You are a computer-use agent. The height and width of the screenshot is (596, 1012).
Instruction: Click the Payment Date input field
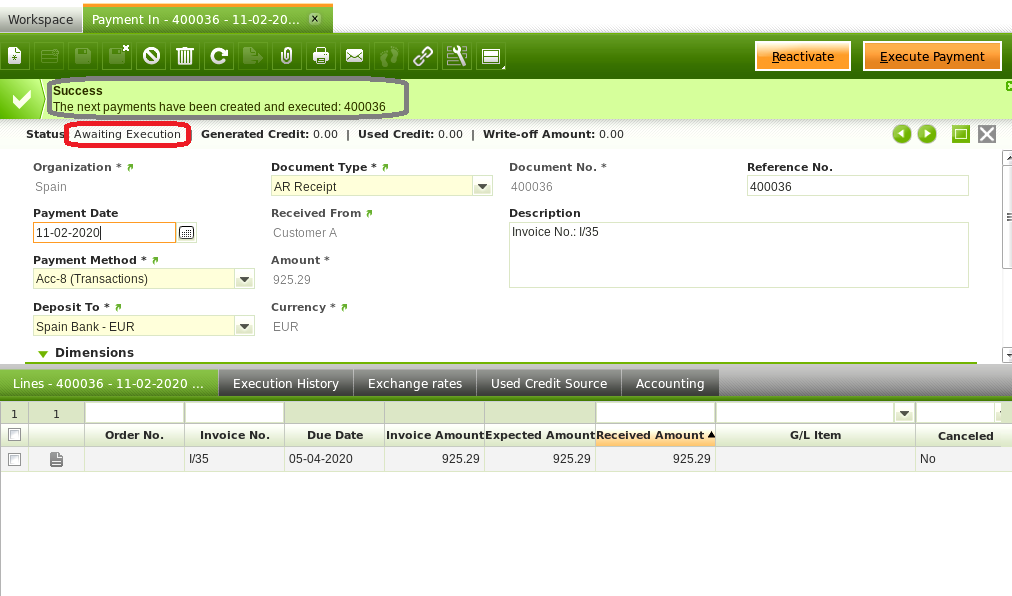click(104, 233)
